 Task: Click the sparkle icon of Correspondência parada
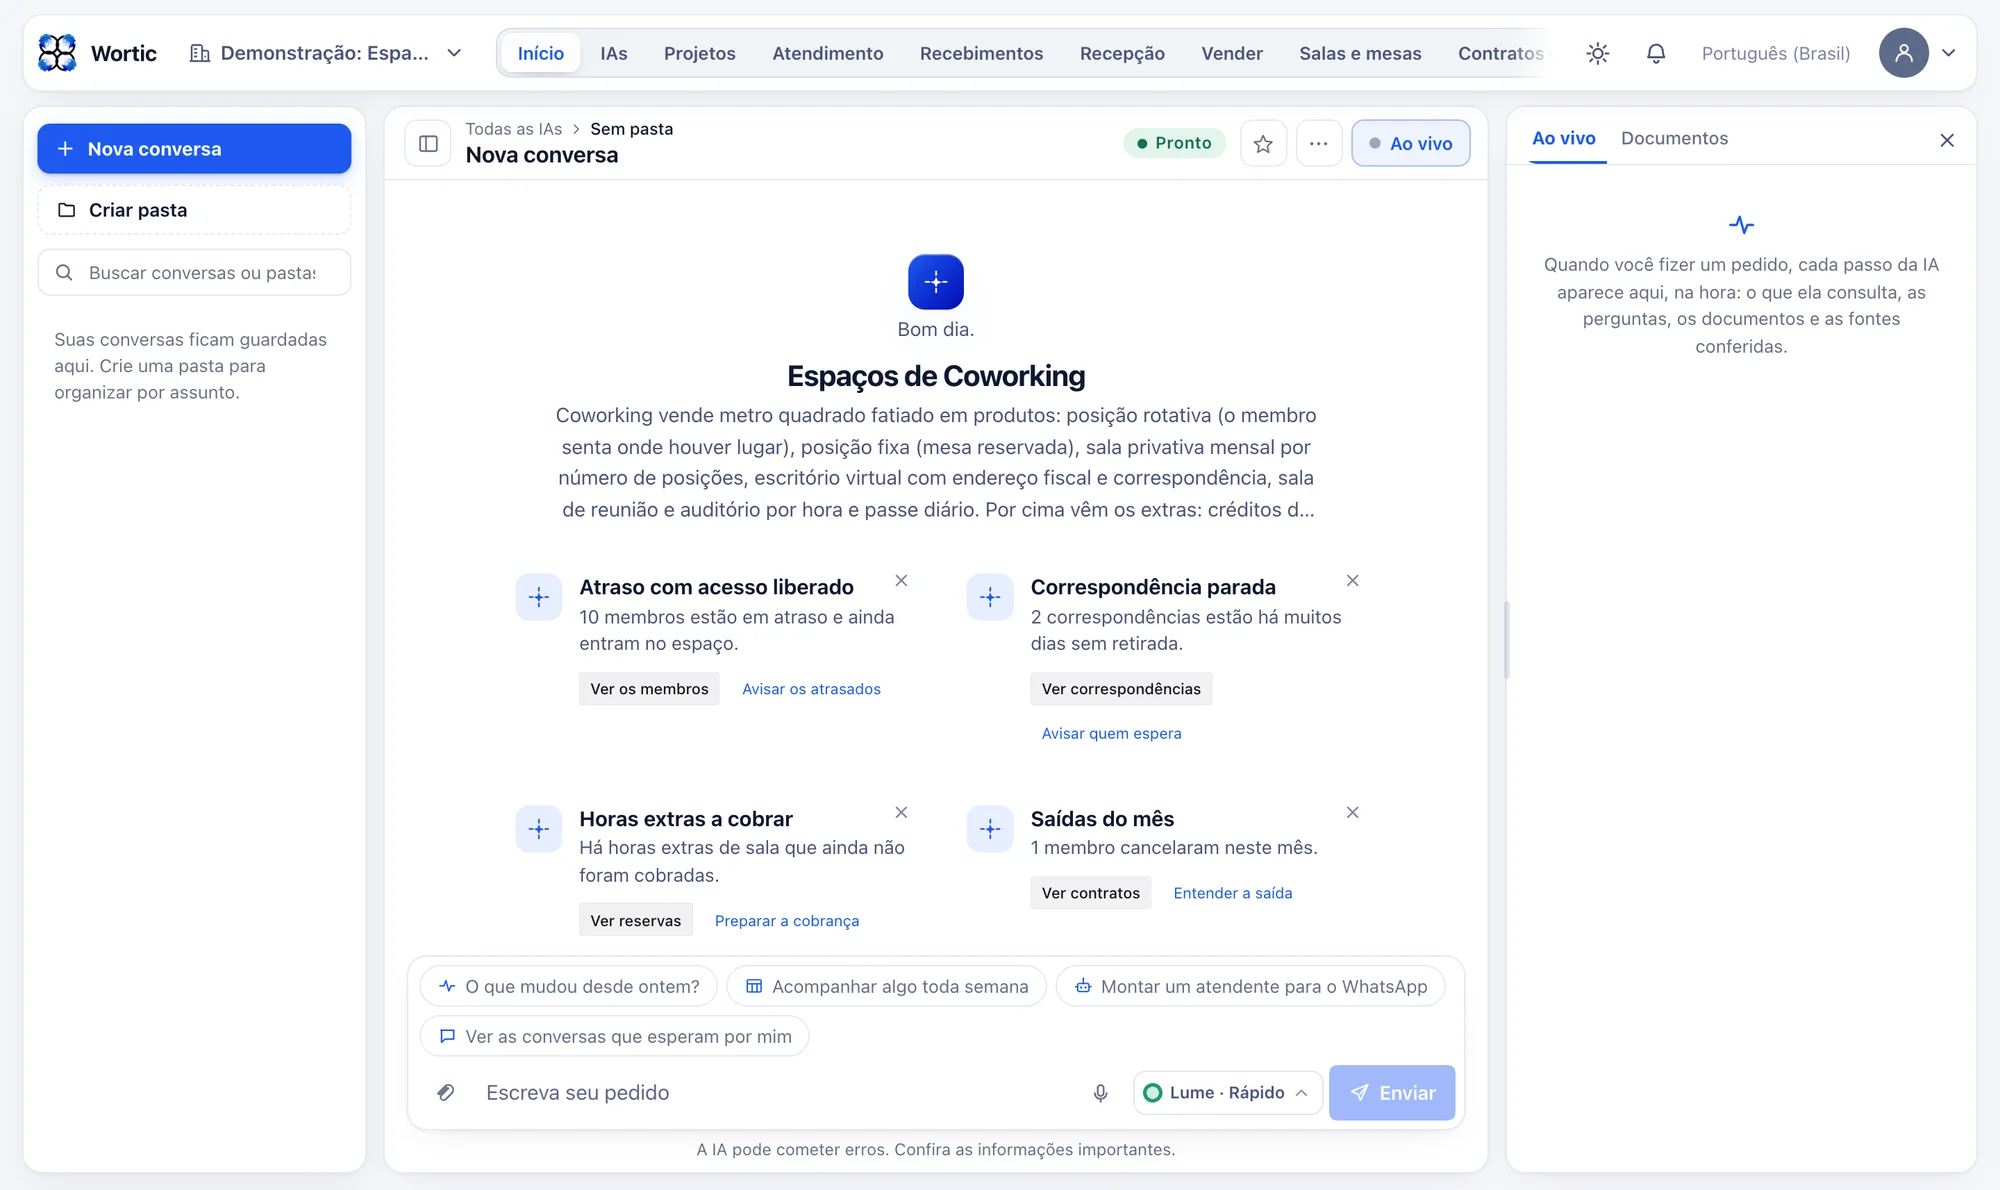990,597
